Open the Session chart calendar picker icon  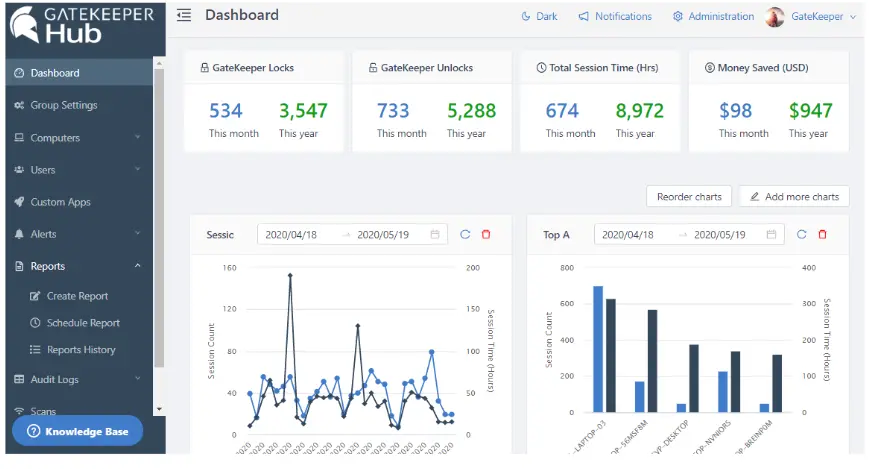pos(435,234)
